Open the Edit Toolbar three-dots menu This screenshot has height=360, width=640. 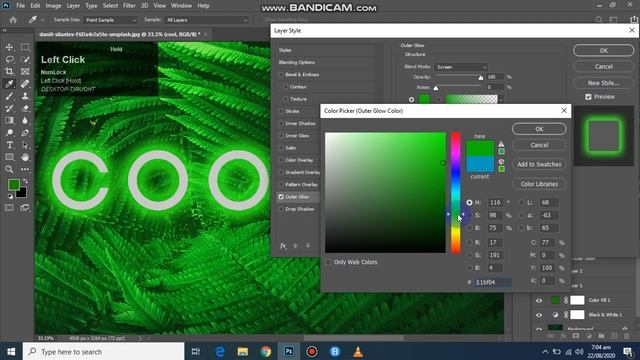point(25,169)
